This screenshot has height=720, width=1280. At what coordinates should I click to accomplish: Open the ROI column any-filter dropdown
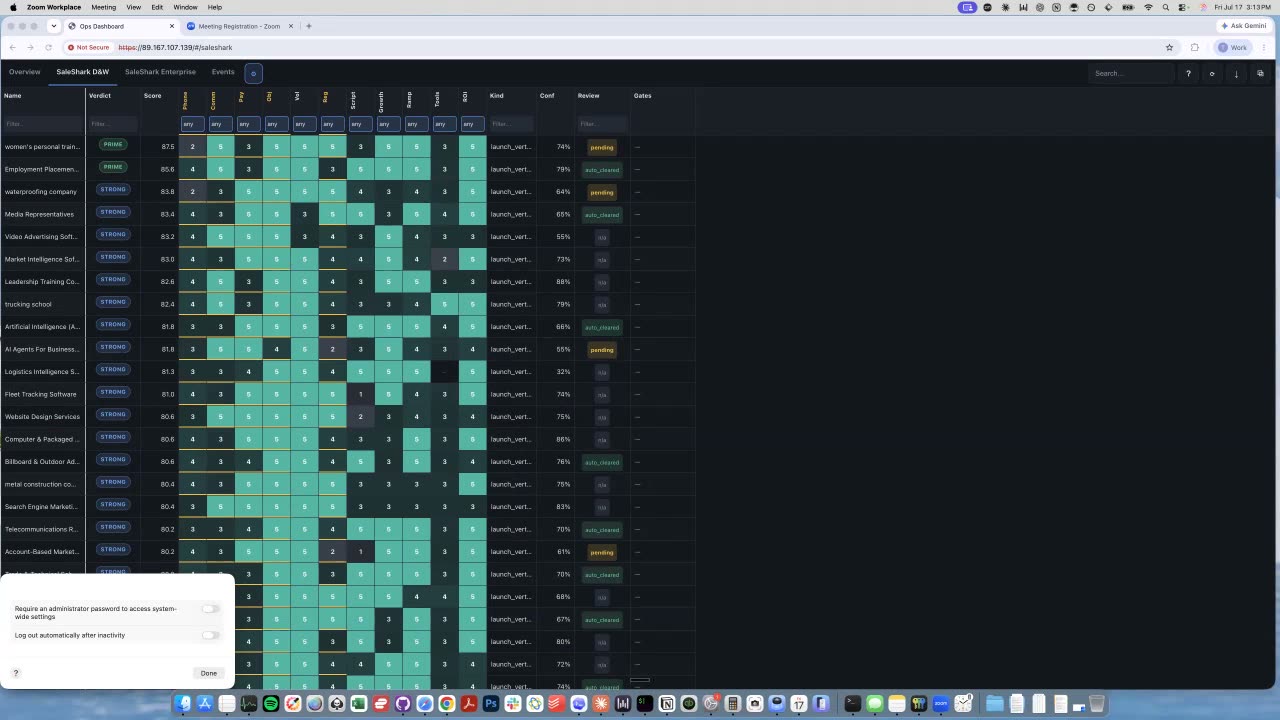[x=473, y=124]
